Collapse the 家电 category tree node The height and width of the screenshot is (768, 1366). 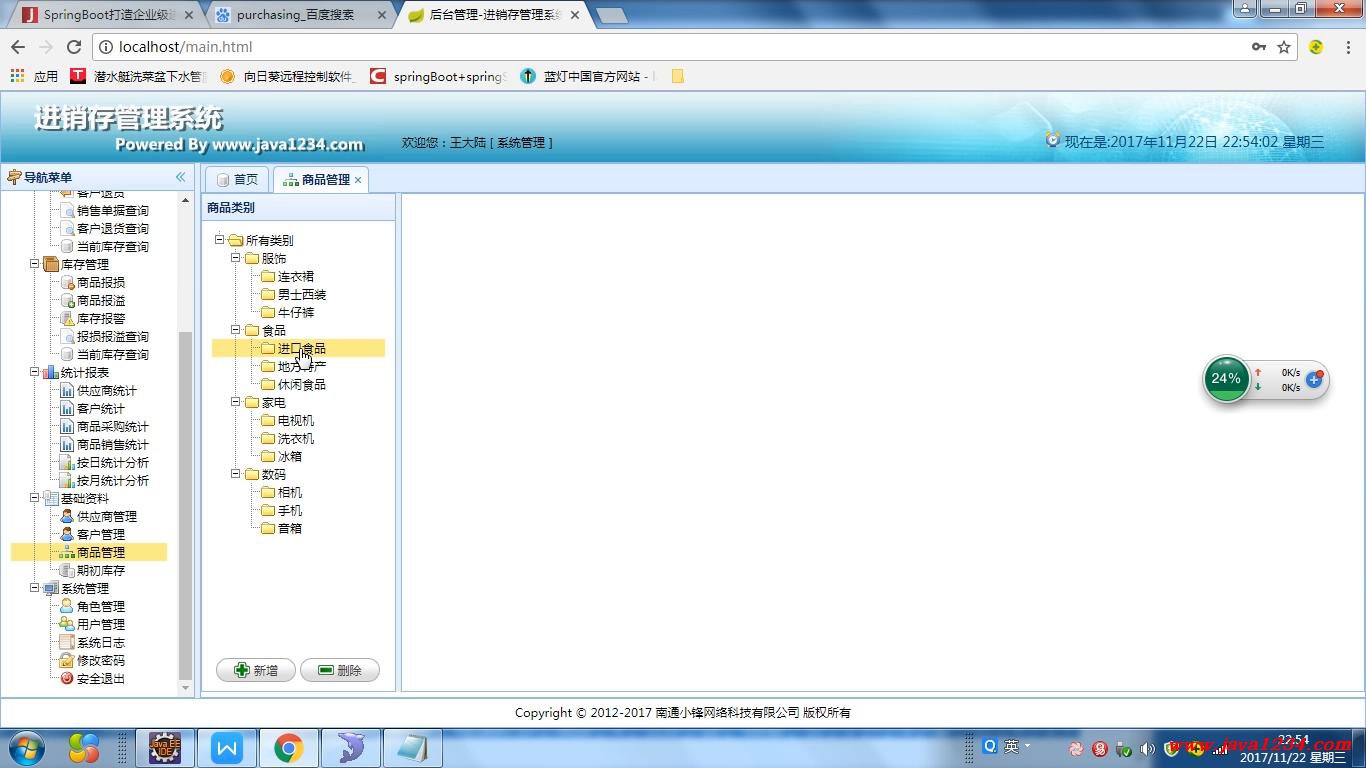tap(237, 402)
